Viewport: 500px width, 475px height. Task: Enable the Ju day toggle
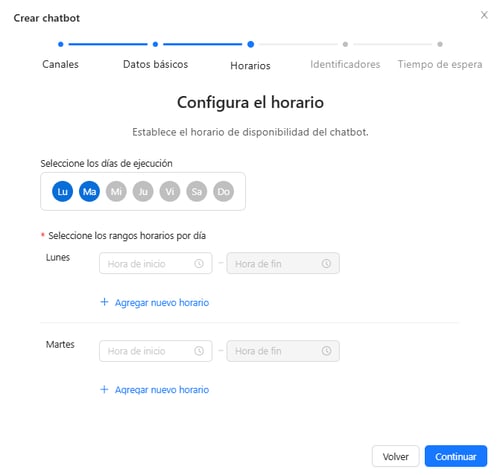[143, 191]
